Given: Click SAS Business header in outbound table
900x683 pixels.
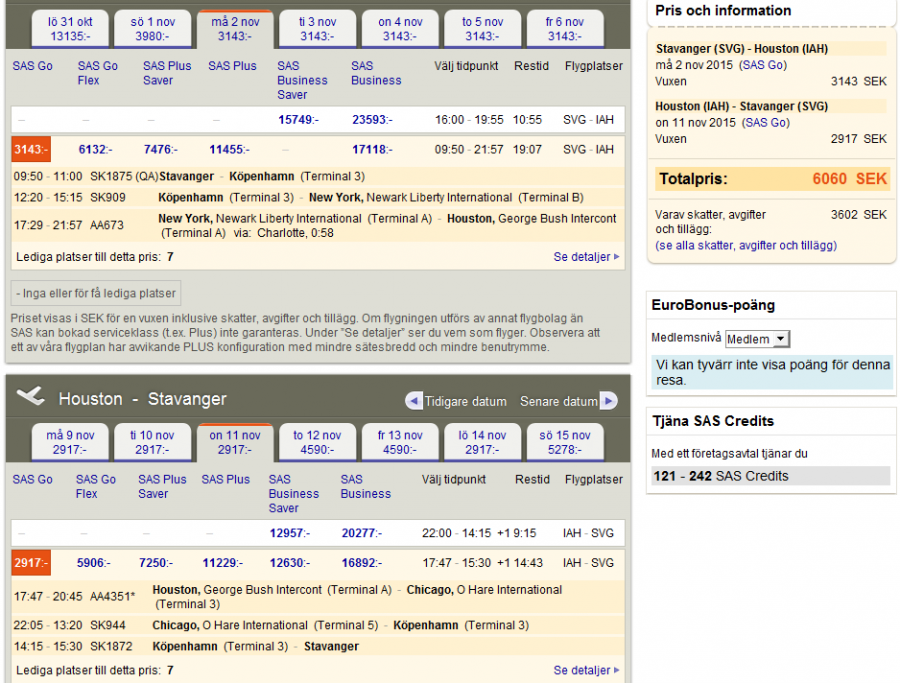Looking at the screenshot, I should [376, 73].
